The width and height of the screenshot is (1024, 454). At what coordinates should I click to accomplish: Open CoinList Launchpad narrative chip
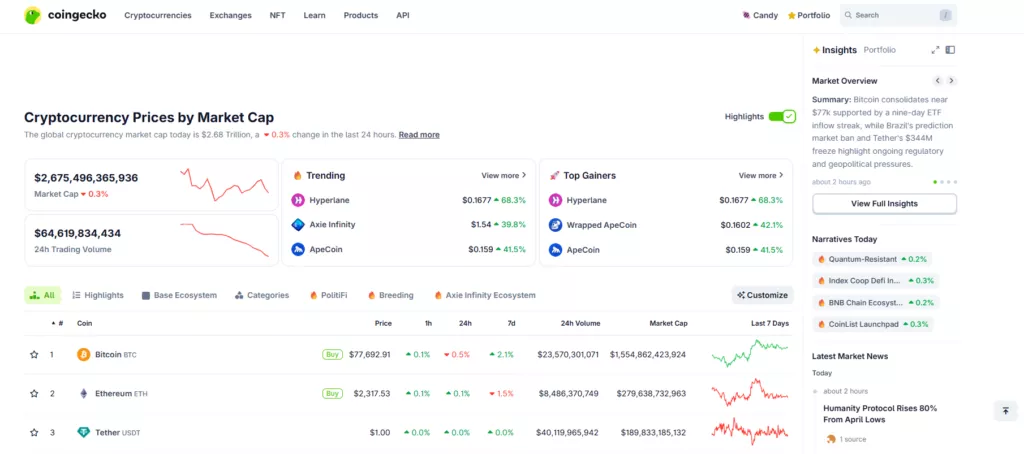click(x=872, y=324)
